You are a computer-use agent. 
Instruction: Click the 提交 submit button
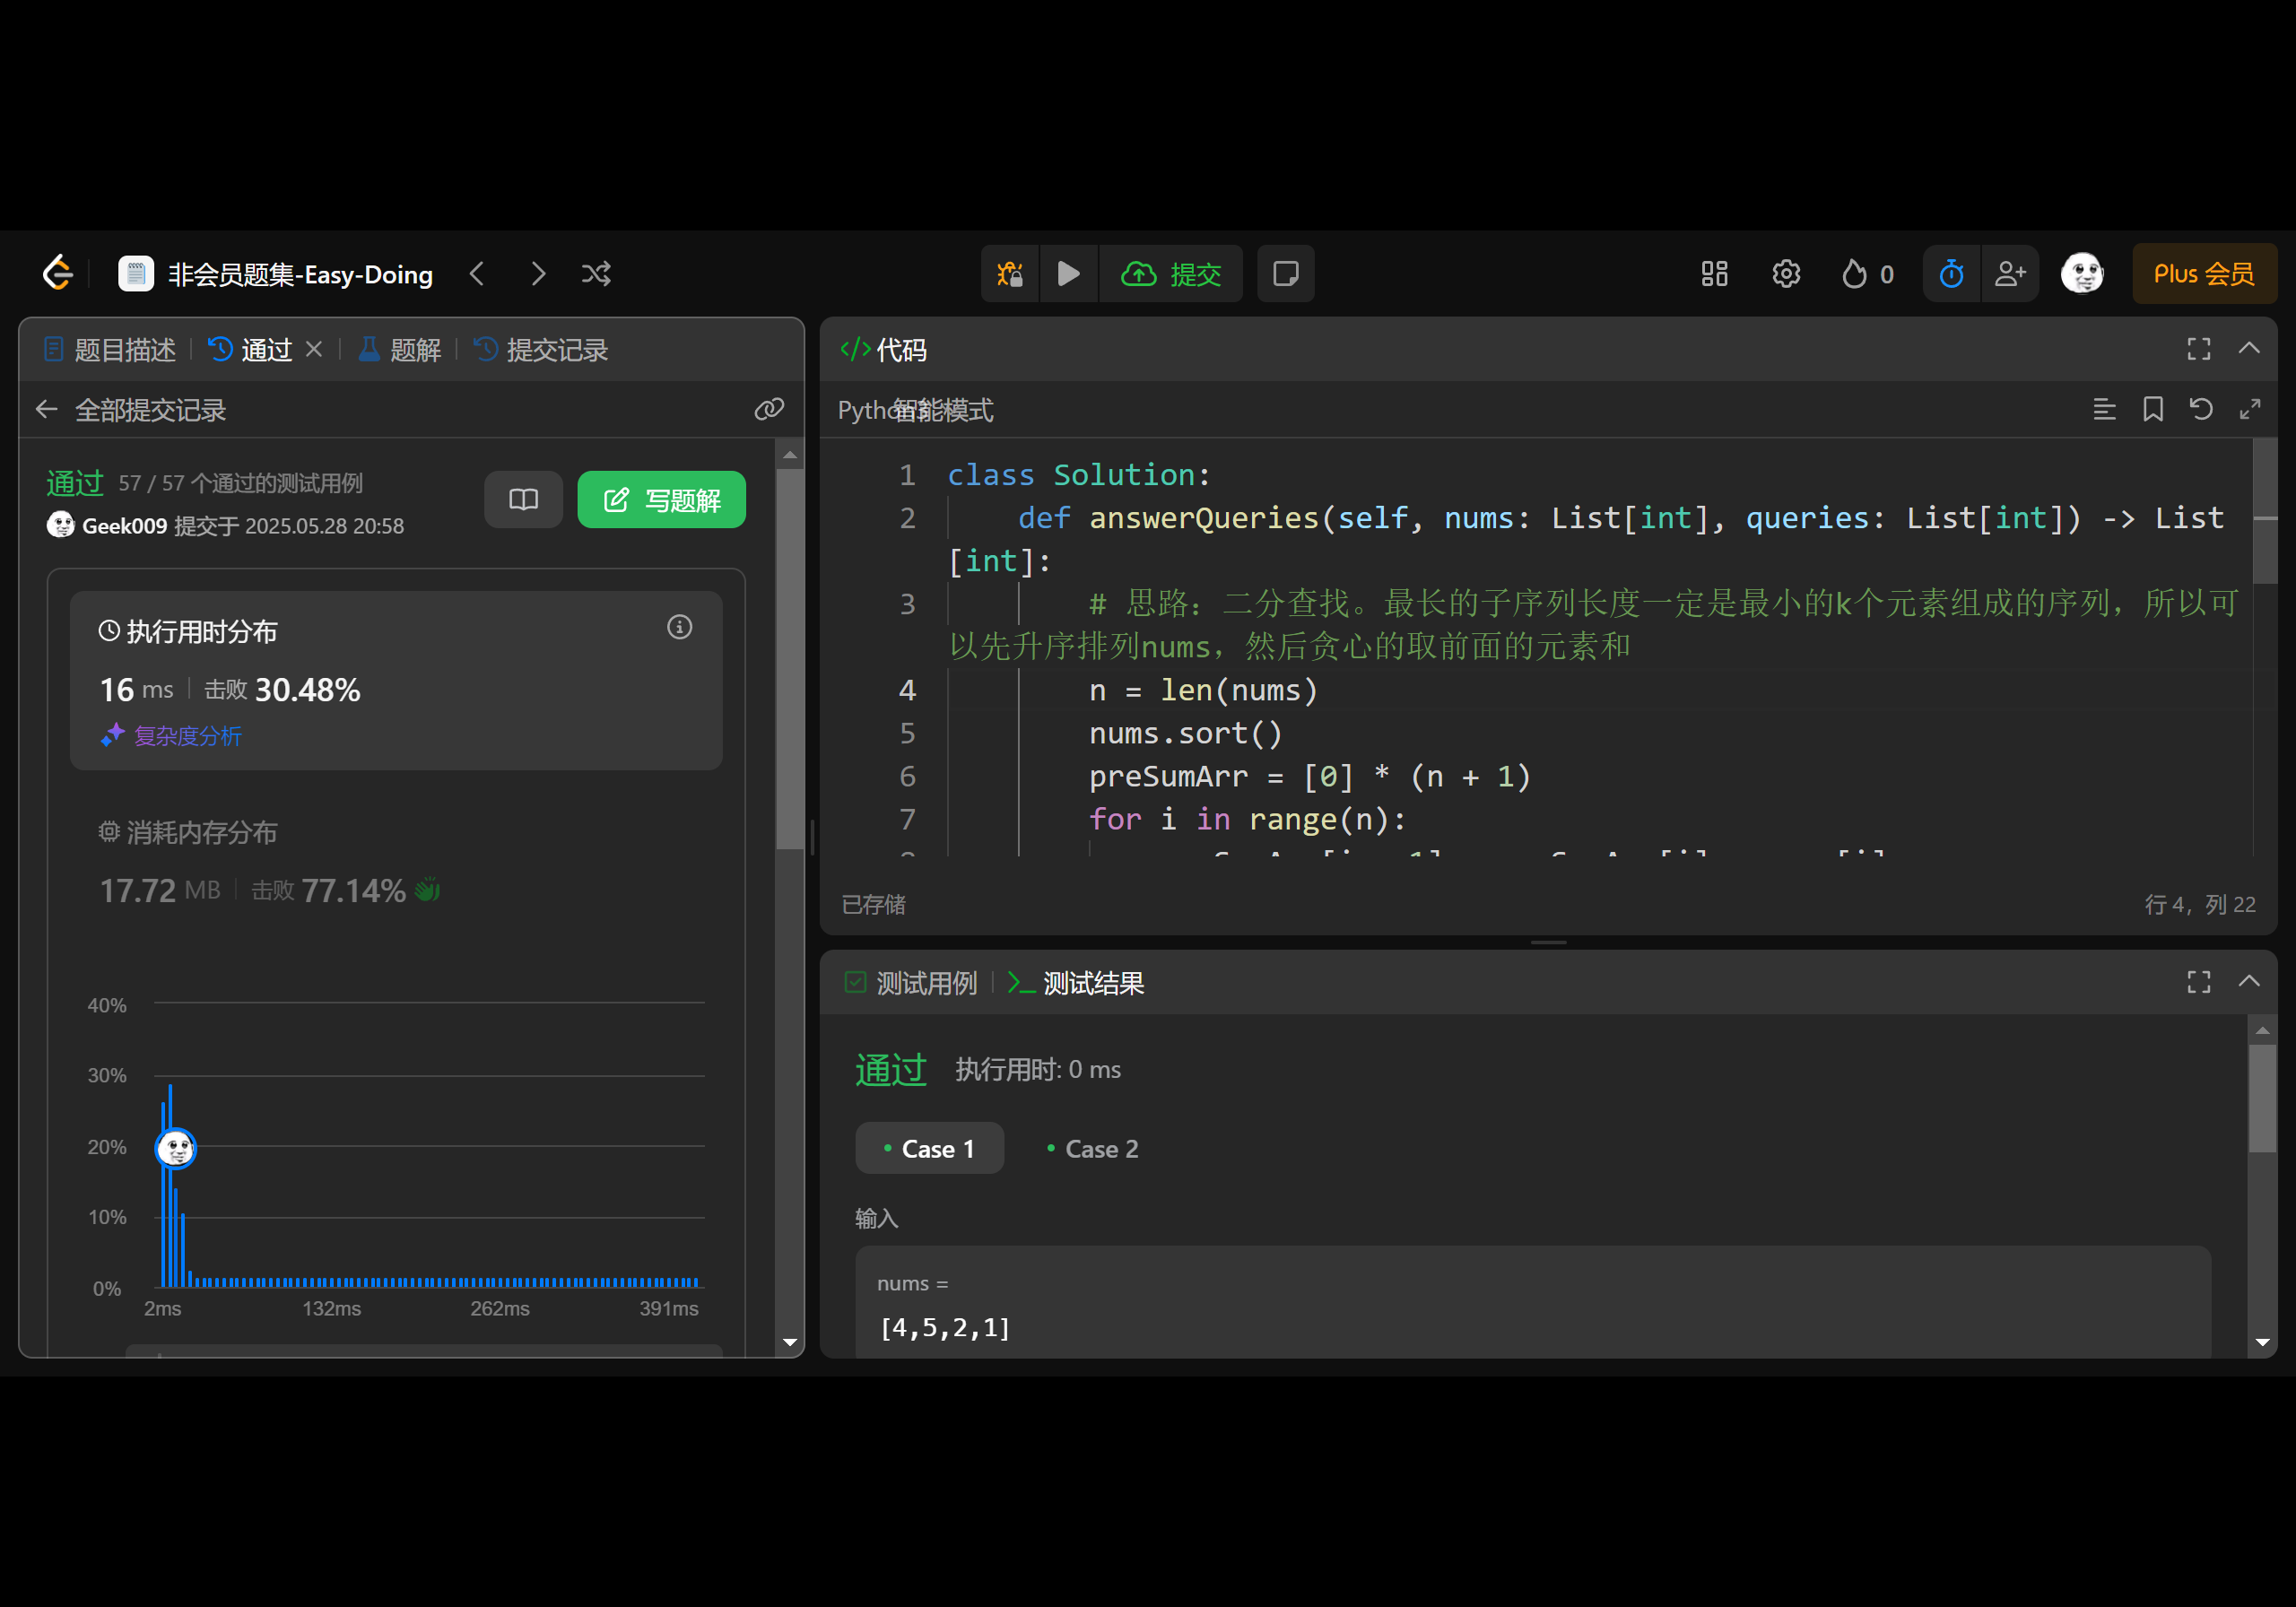tap(1171, 273)
